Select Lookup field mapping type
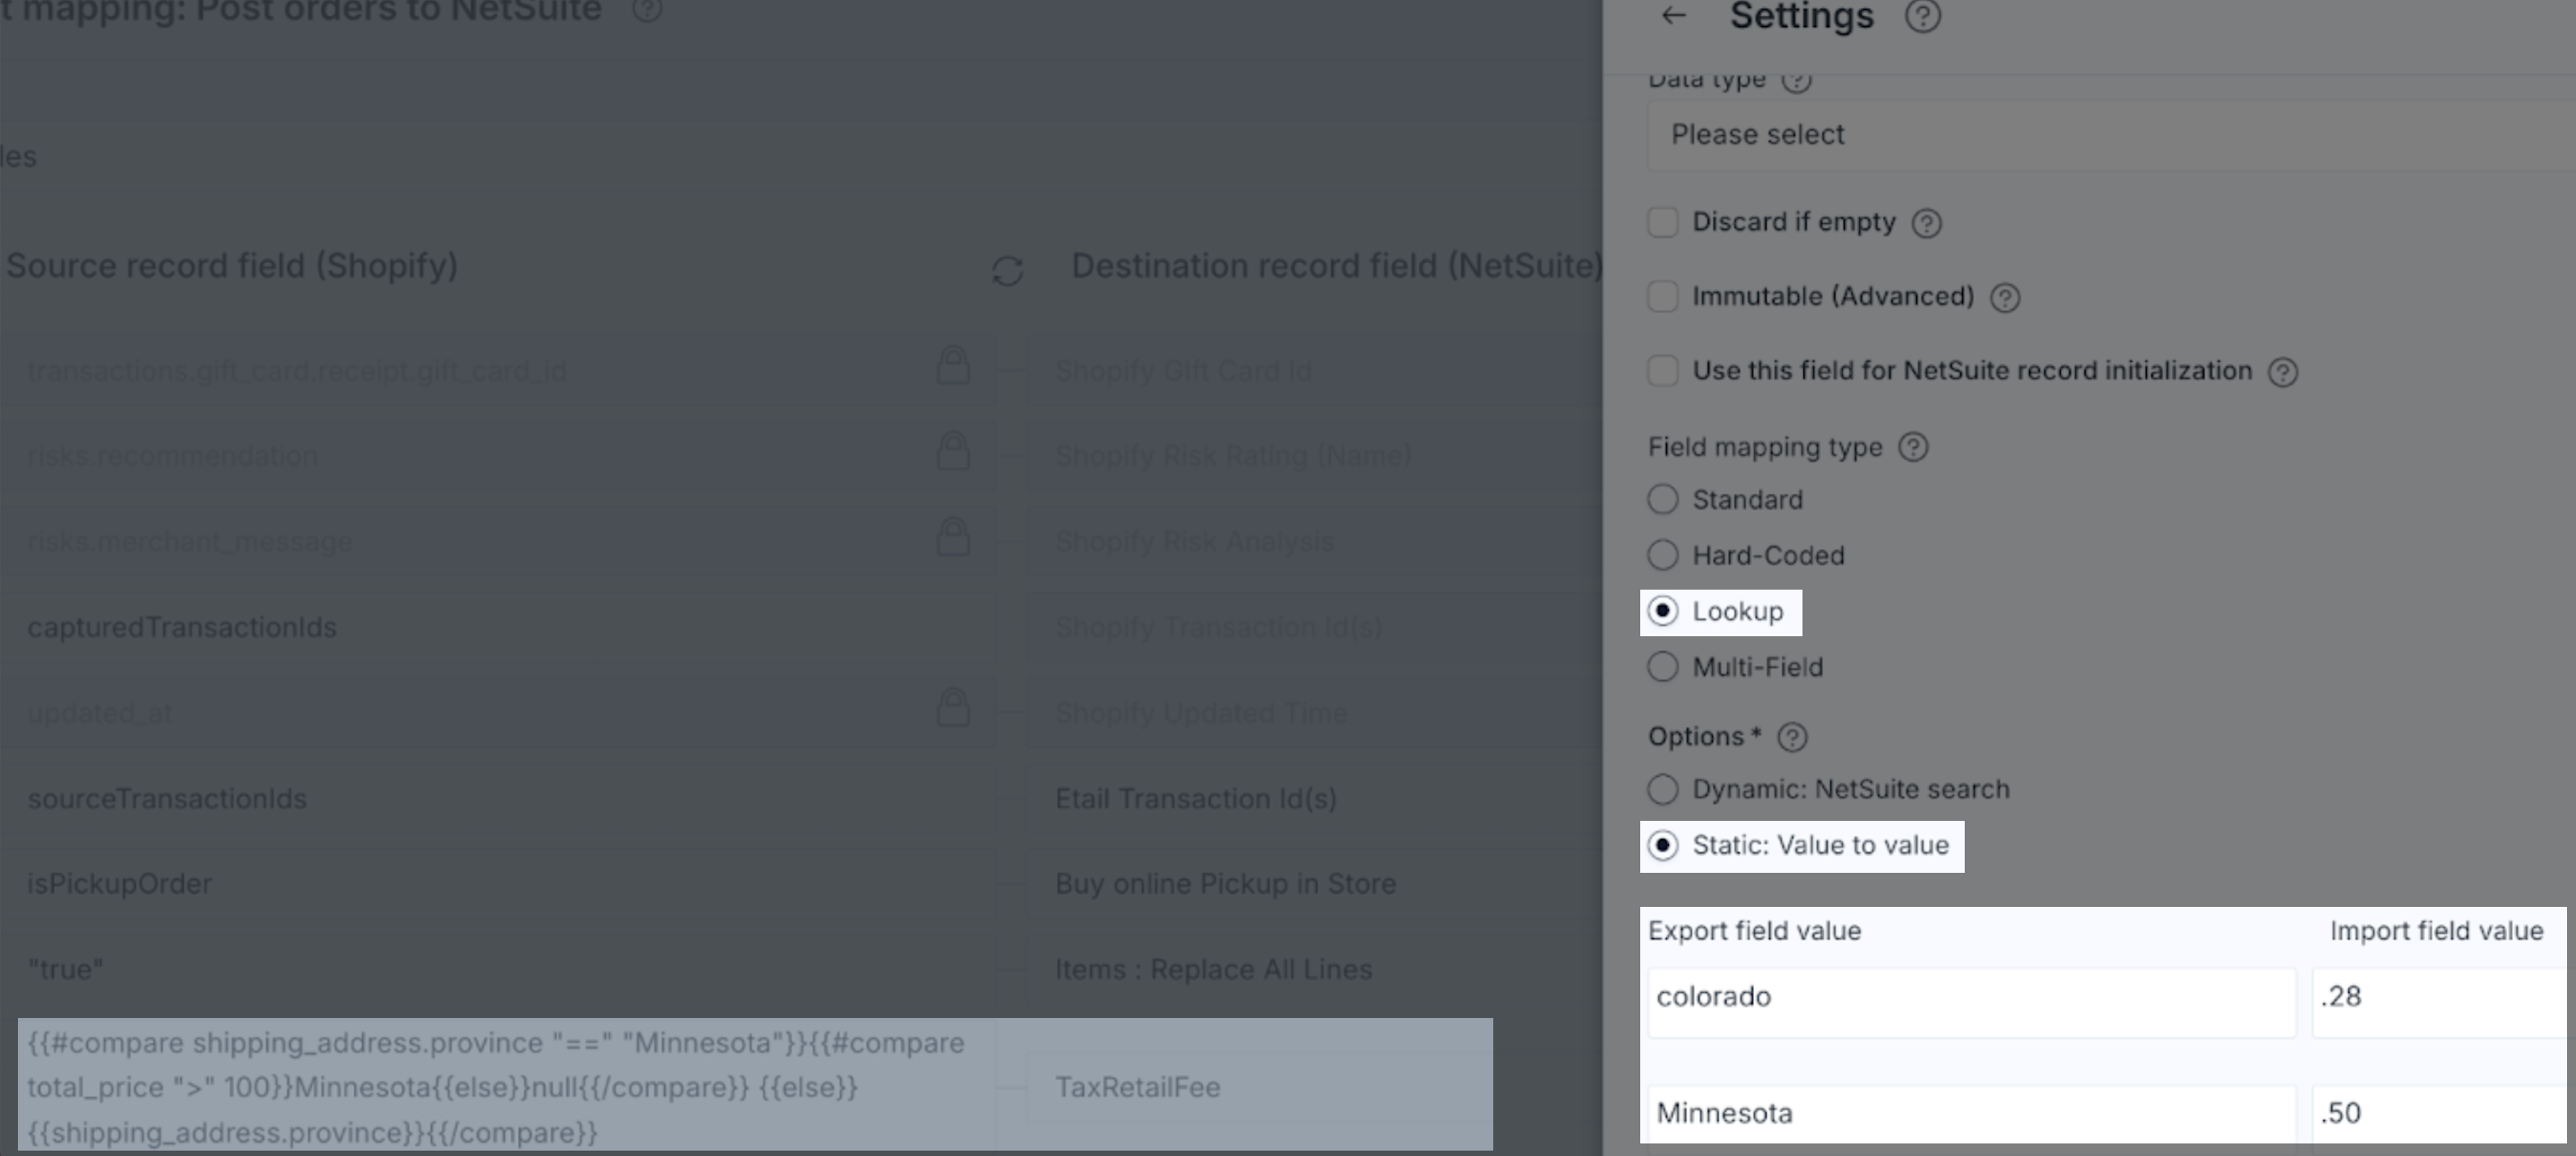Image resolution: width=2576 pixels, height=1156 pixels. click(x=1663, y=611)
